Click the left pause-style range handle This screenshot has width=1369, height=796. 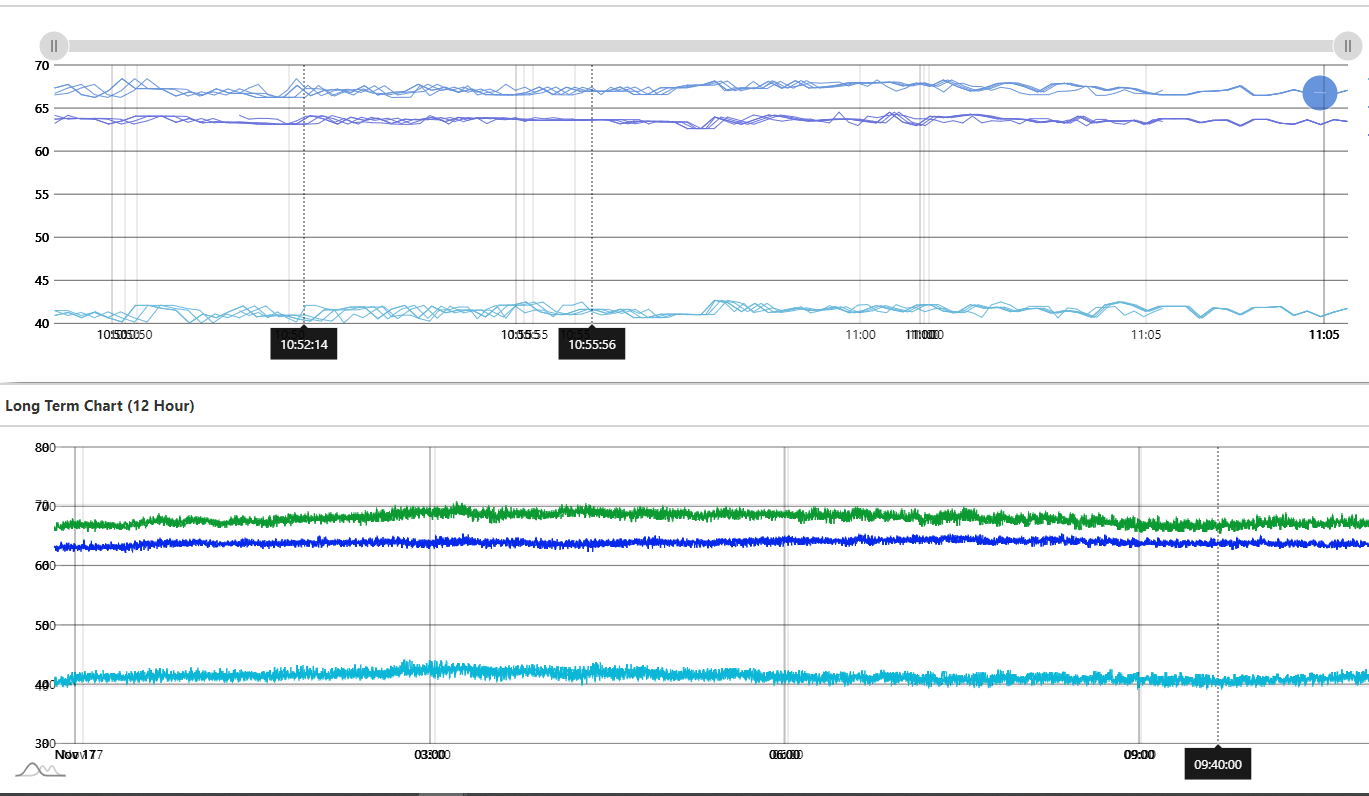pos(53,45)
